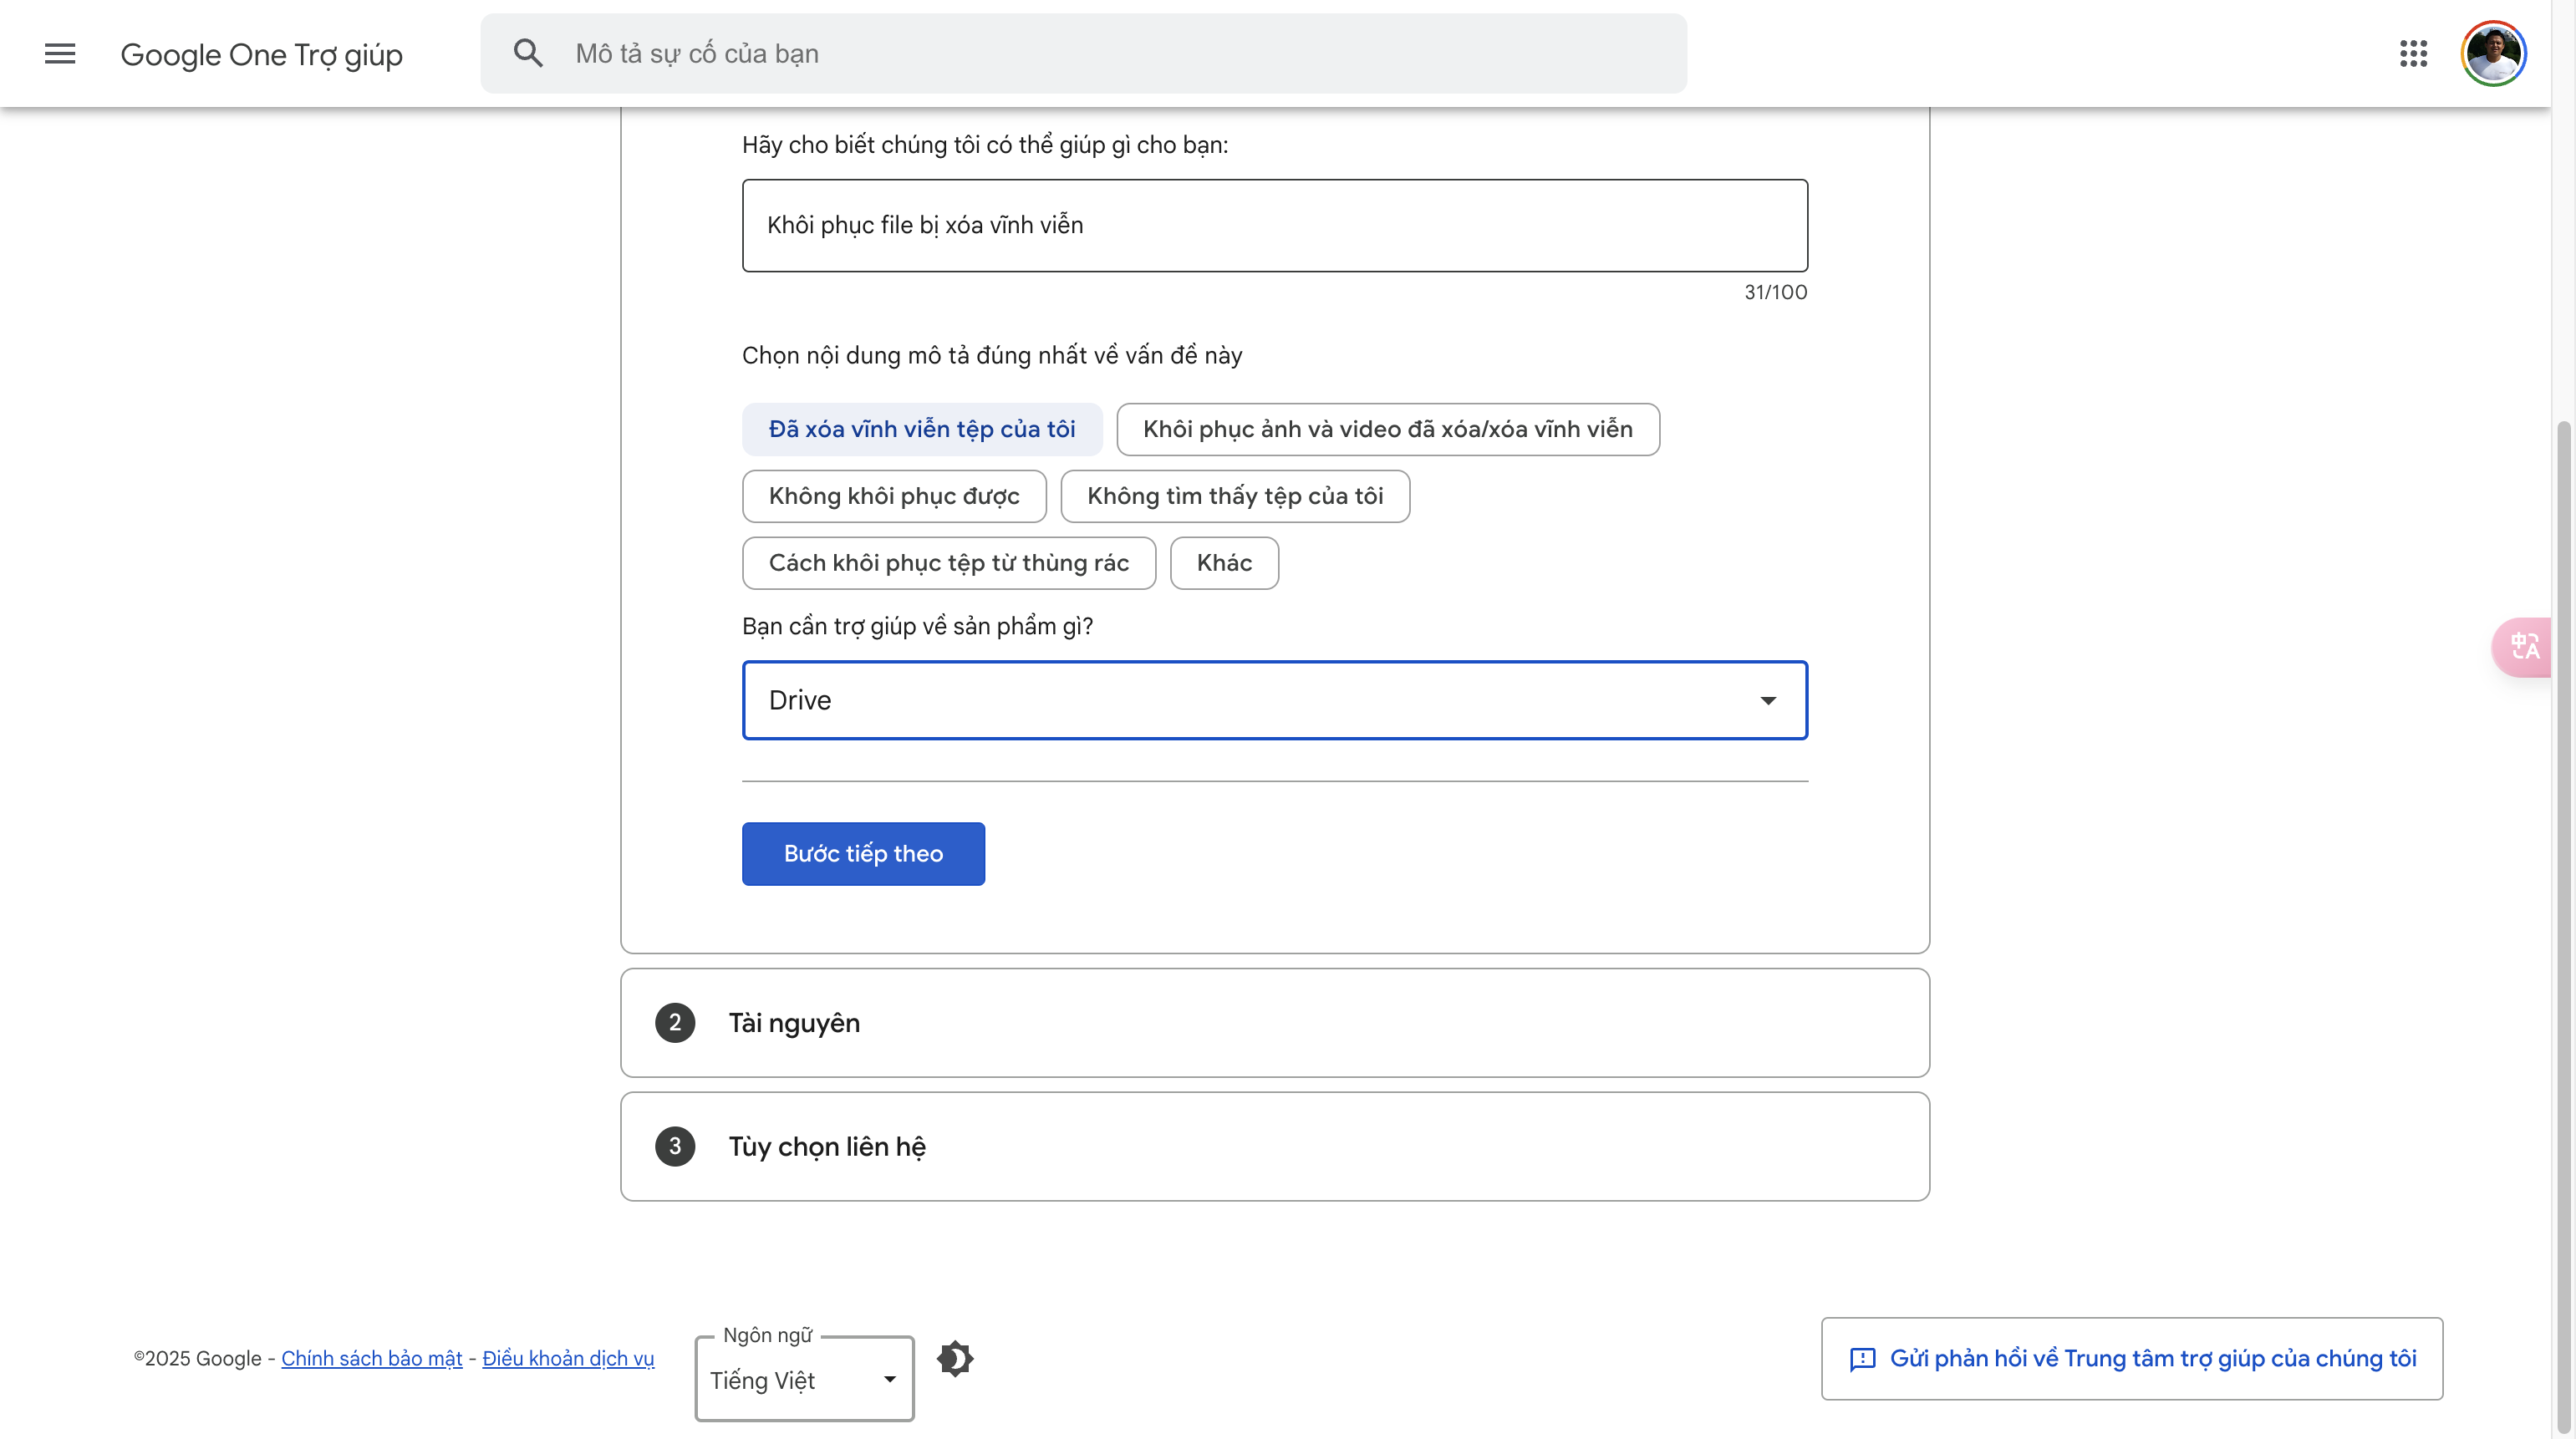Expand step 2 Tài nguyên section
This screenshot has width=2576, height=1439.
pyautogui.click(x=1274, y=1022)
